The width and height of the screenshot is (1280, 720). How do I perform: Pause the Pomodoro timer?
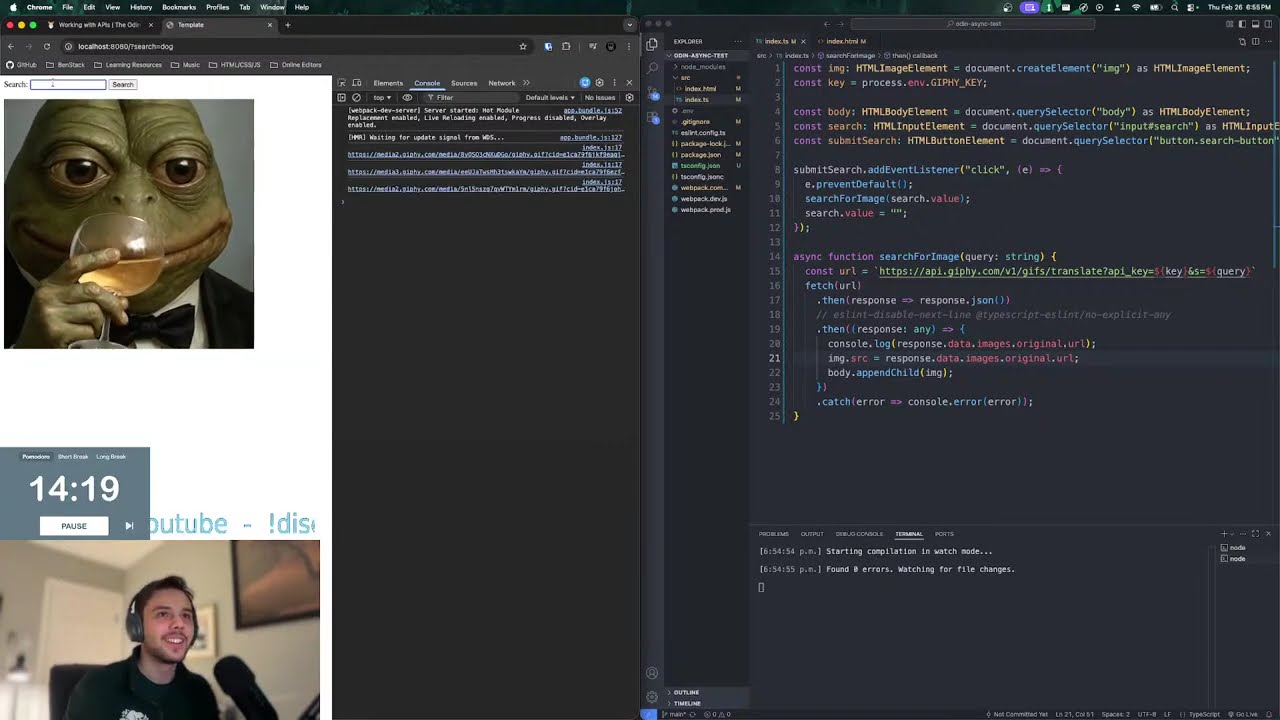(74, 526)
